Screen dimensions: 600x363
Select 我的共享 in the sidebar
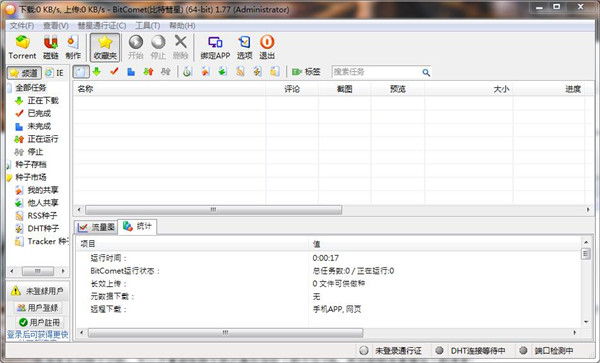point(43,190)
